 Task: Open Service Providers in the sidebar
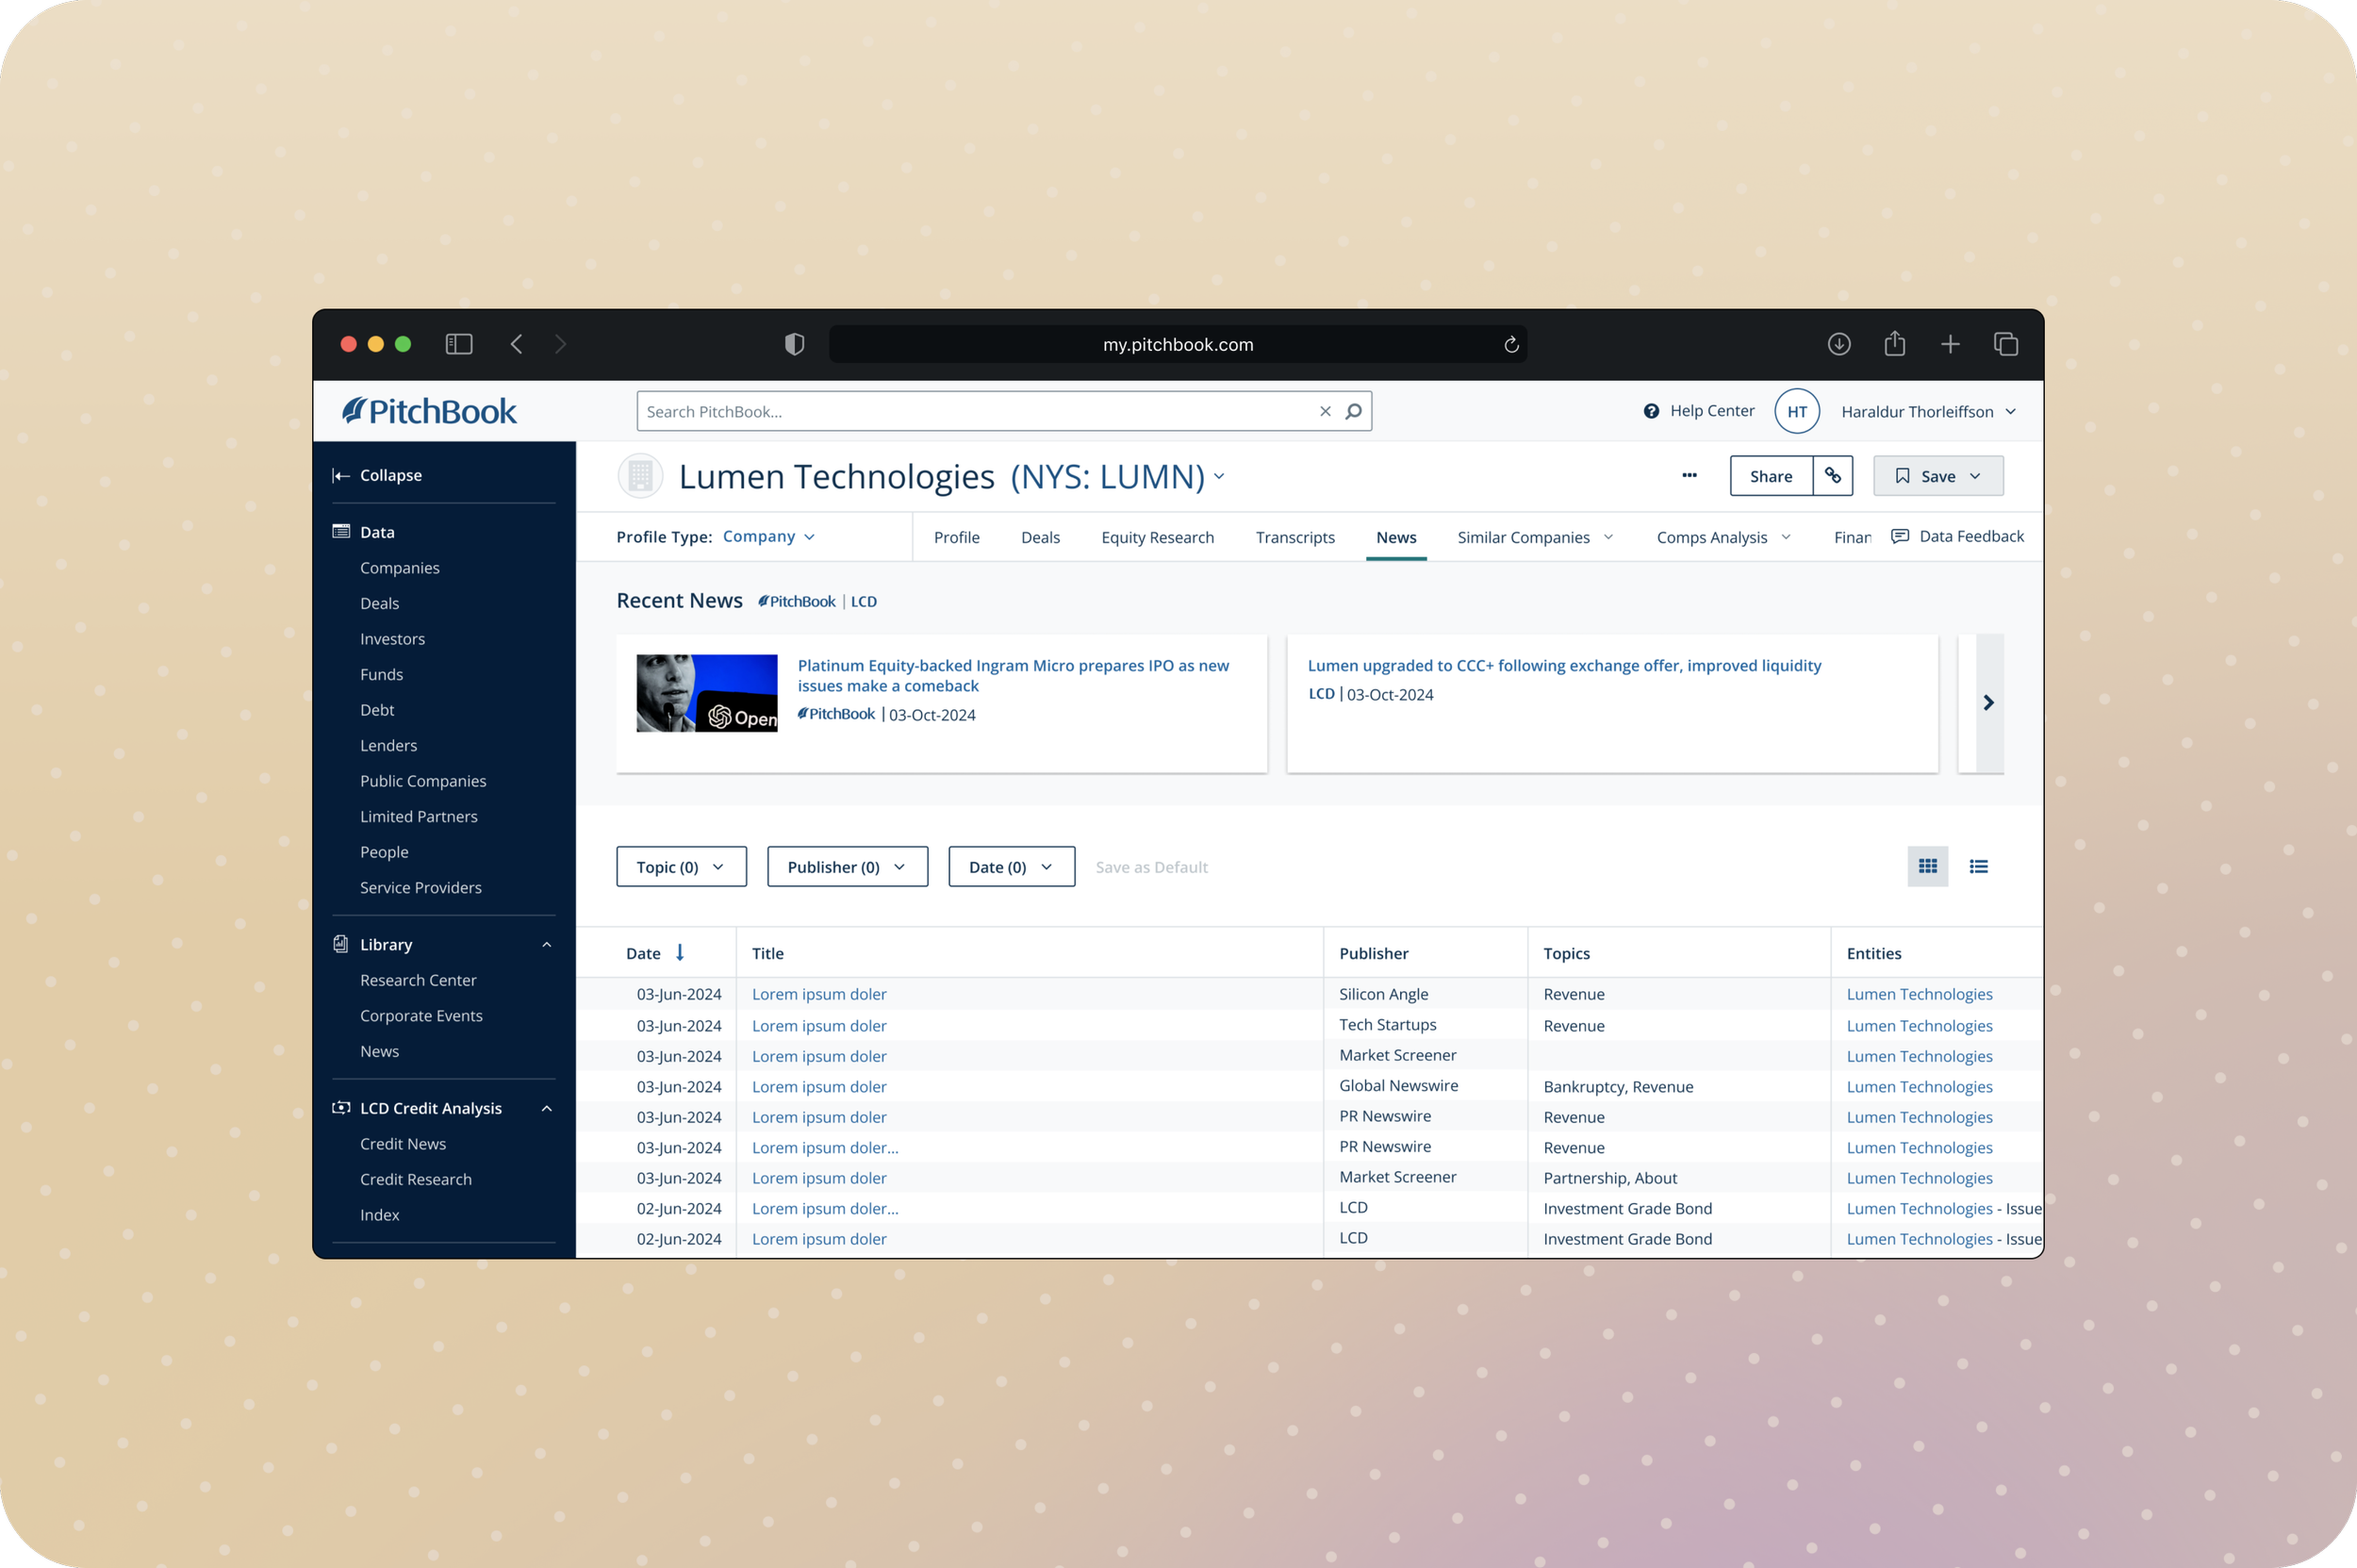[420, 887]
